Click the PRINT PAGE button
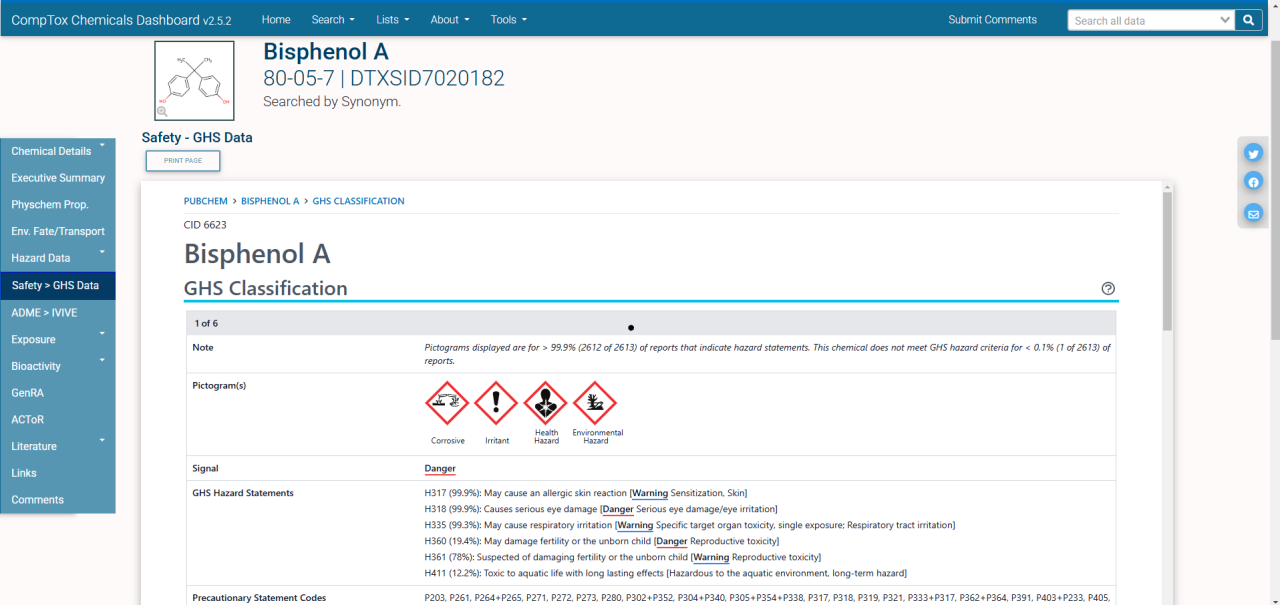 pyautogui.click(x=182, y=160)
